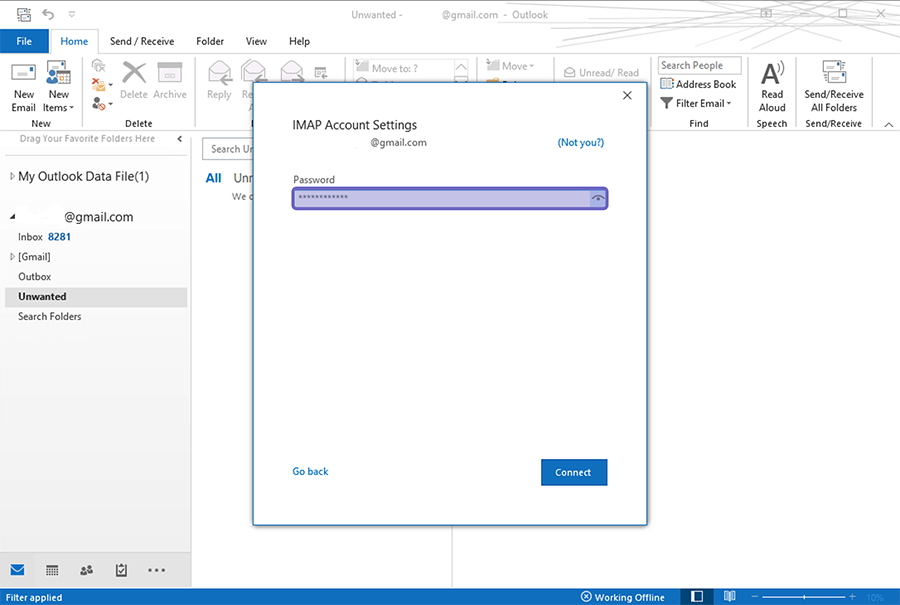Switch to Mail view icon

pos(17,570)
